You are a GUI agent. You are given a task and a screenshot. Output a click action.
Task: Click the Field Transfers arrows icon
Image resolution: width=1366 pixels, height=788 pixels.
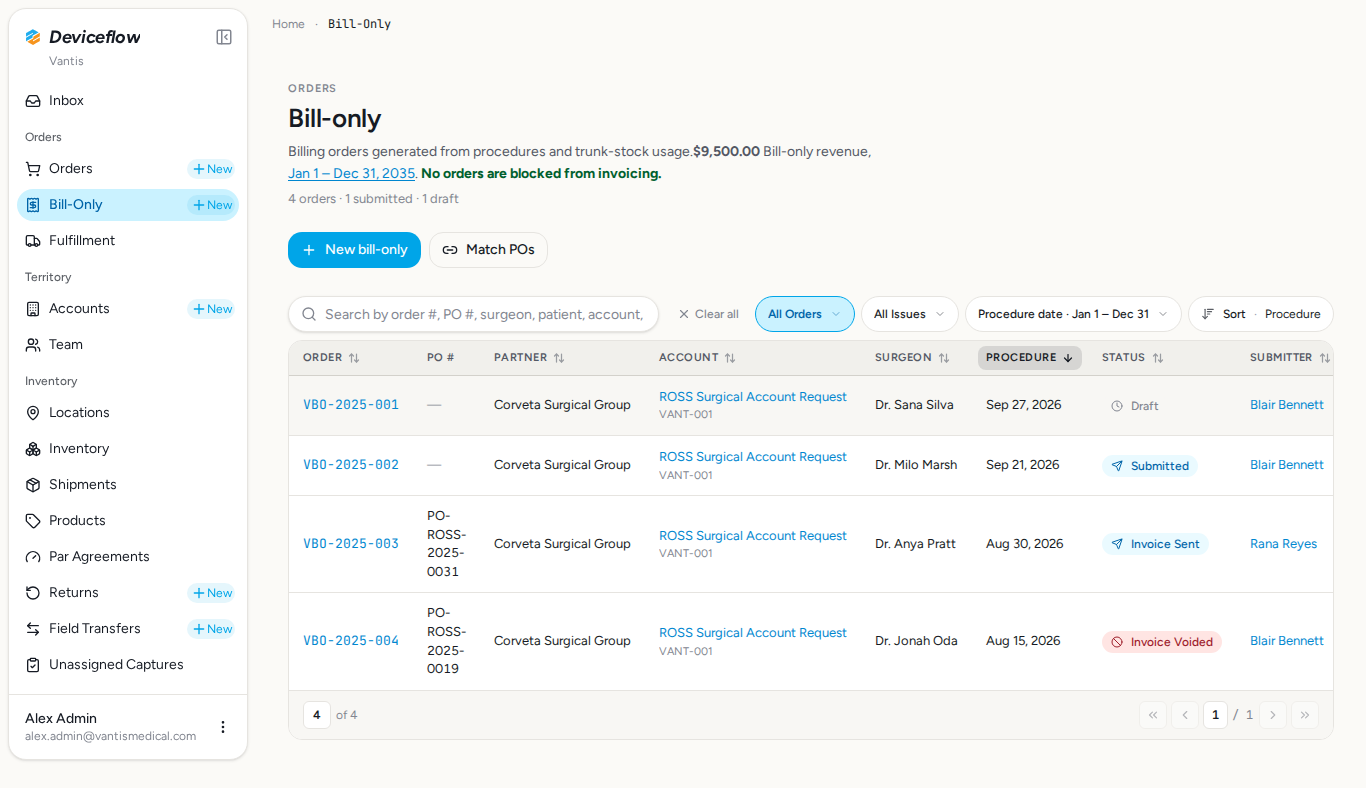33,629
